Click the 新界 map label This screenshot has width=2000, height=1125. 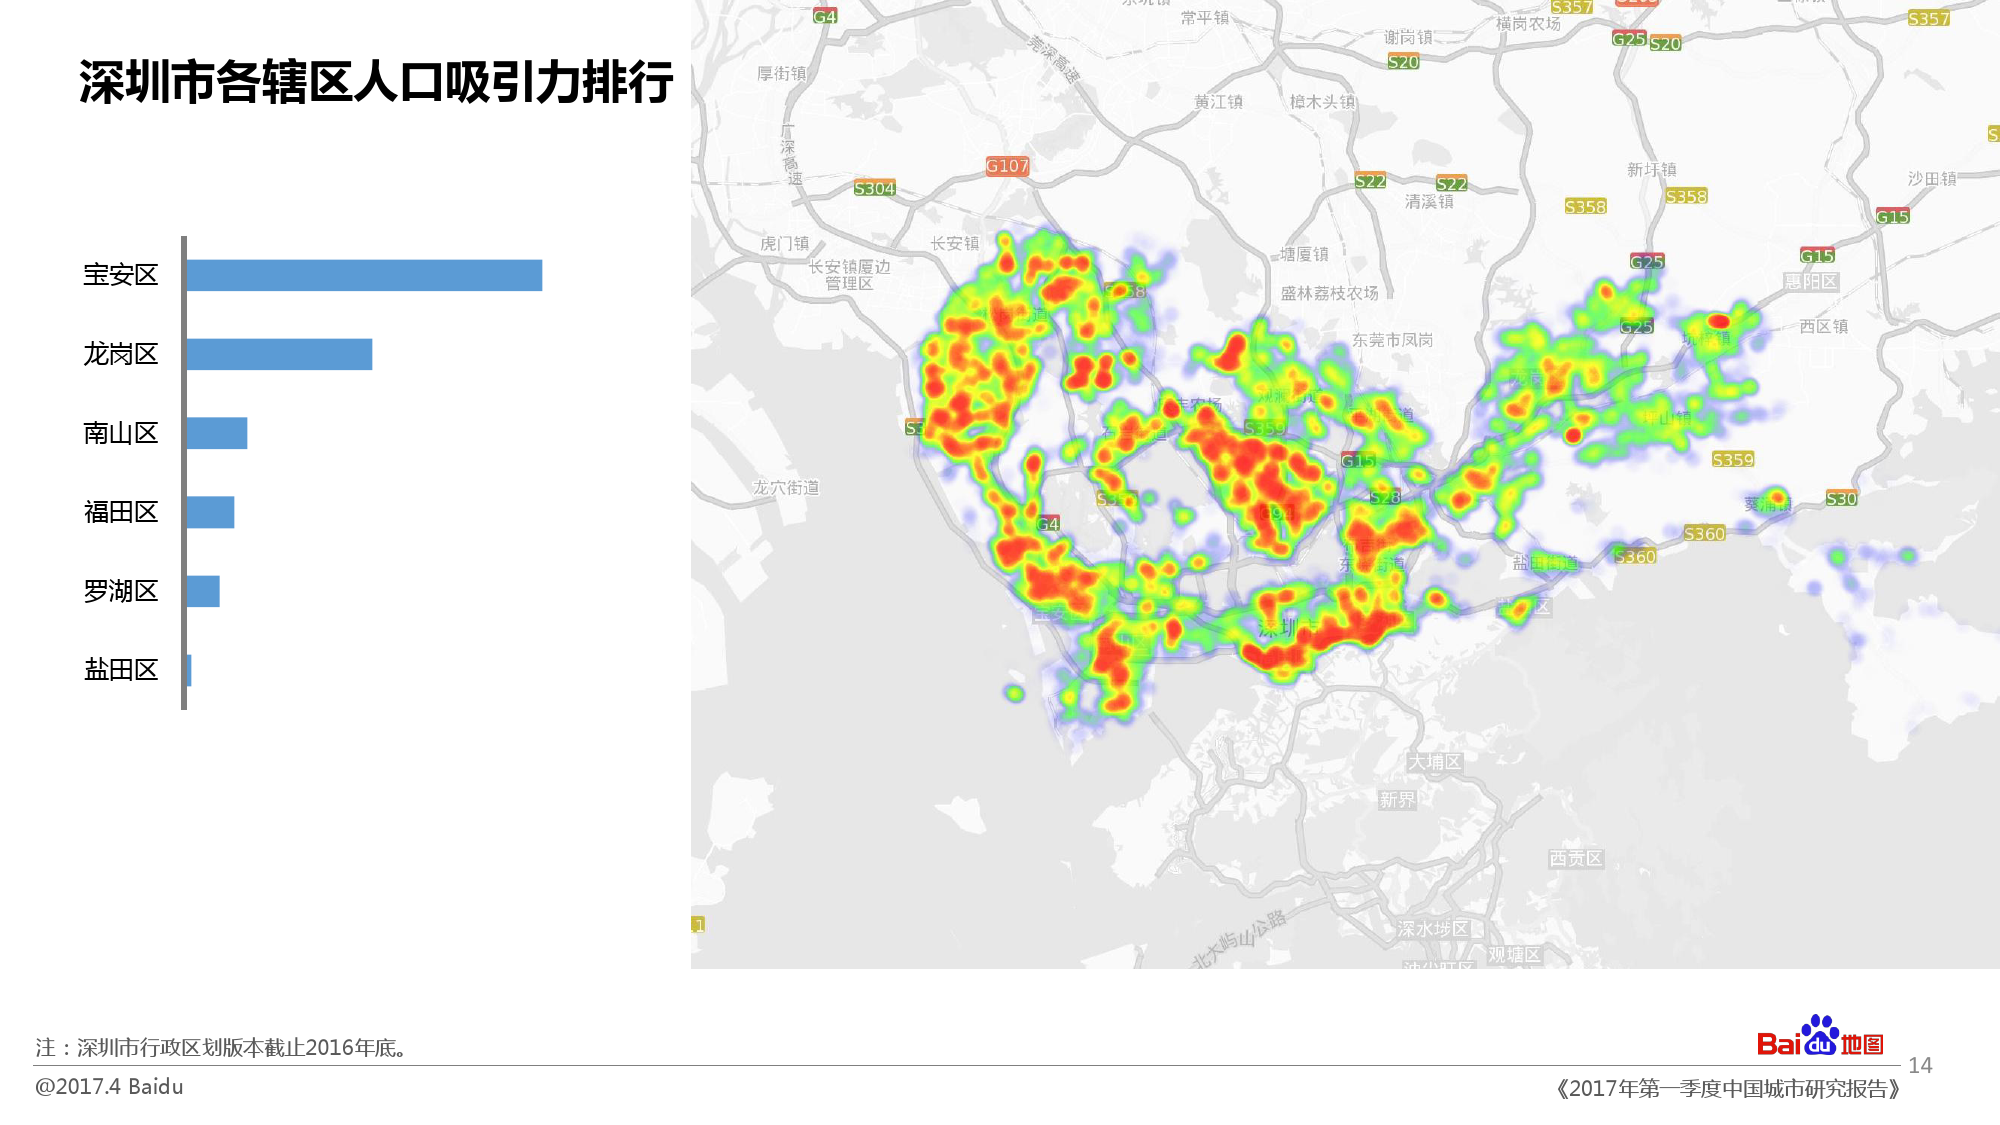[1398, 799]
